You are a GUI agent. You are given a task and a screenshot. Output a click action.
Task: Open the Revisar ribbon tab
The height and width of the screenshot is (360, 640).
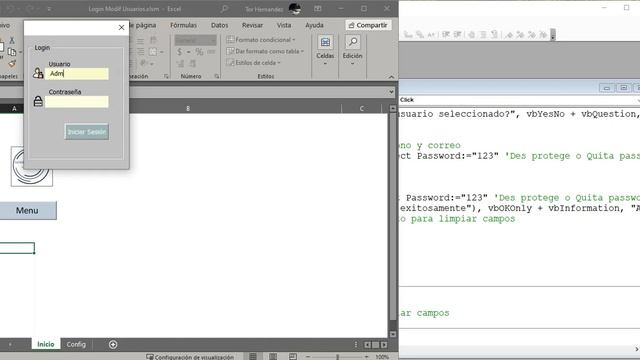(252, 25)
